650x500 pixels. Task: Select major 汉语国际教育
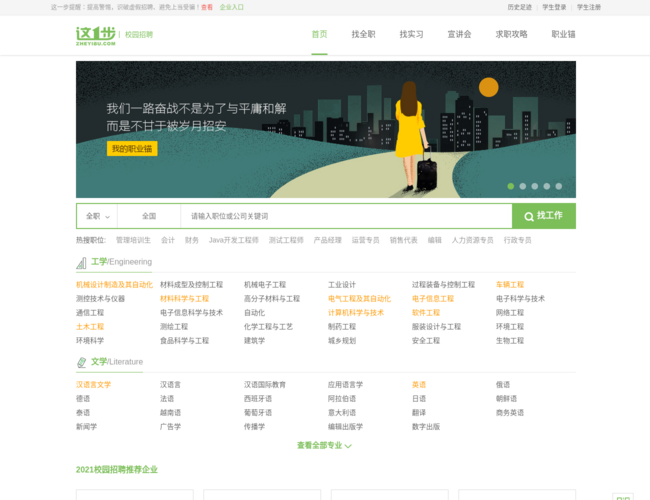click(x=265, y=385)
